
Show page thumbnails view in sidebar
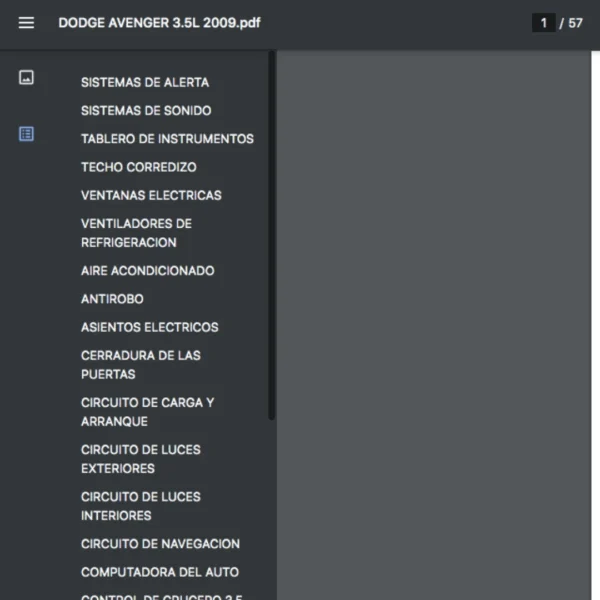pos(27,77)
